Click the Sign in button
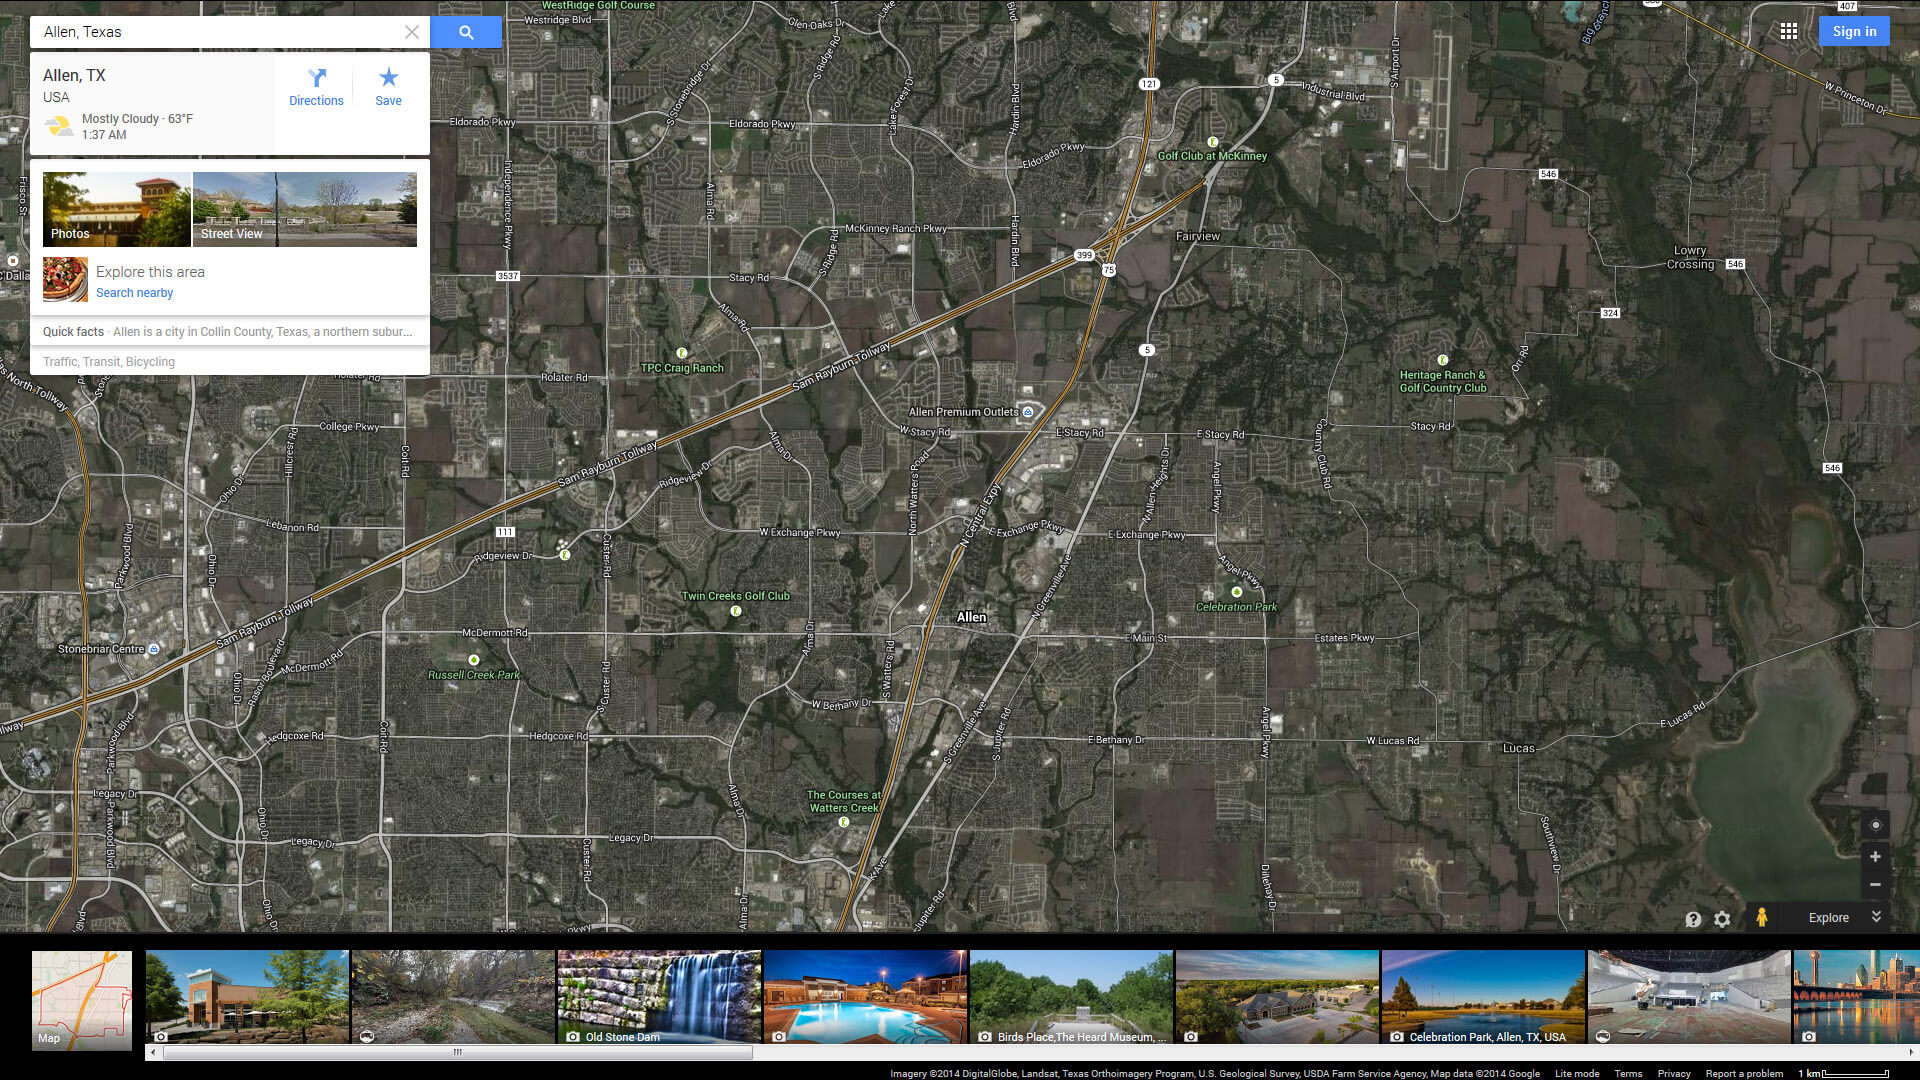This screenshot has height=1080, width=1920. [x=1854, y=32]
